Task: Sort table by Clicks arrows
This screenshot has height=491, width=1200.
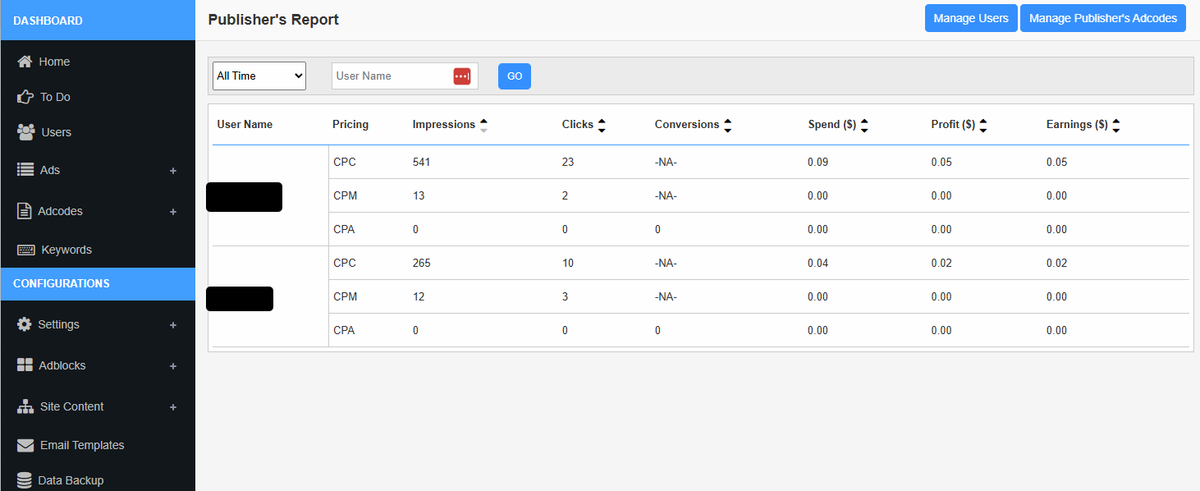Action: tap(602, 125)
